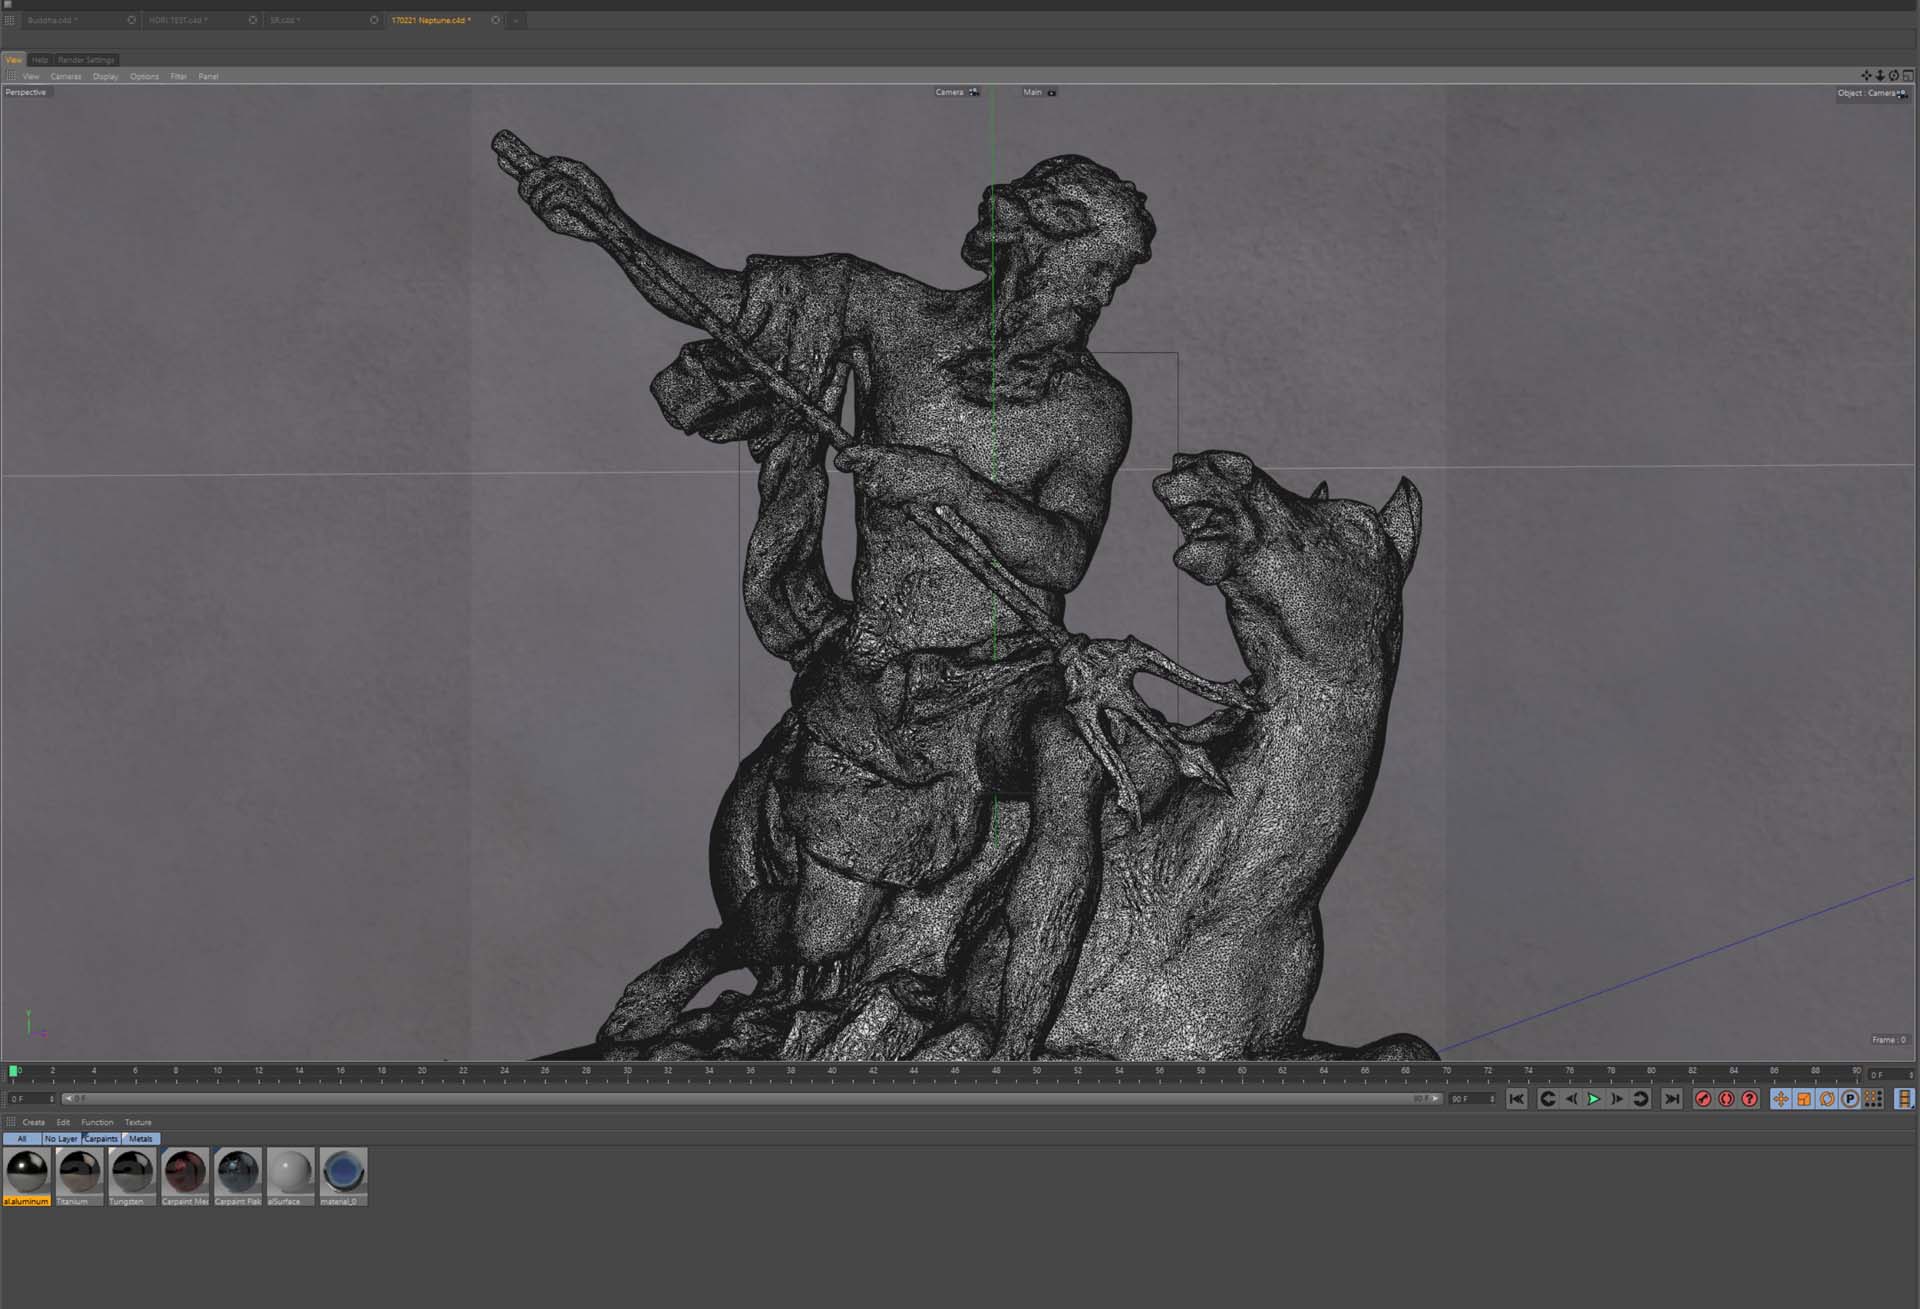Close the Buddha.c4d document tab
This screenshot has width=1920, height=1309.
click(x=131, y=20)
